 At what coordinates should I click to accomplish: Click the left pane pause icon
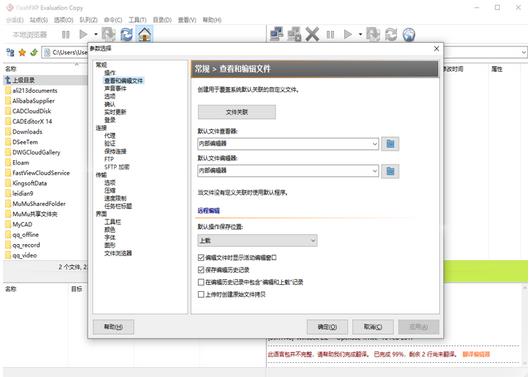[66, 34]
